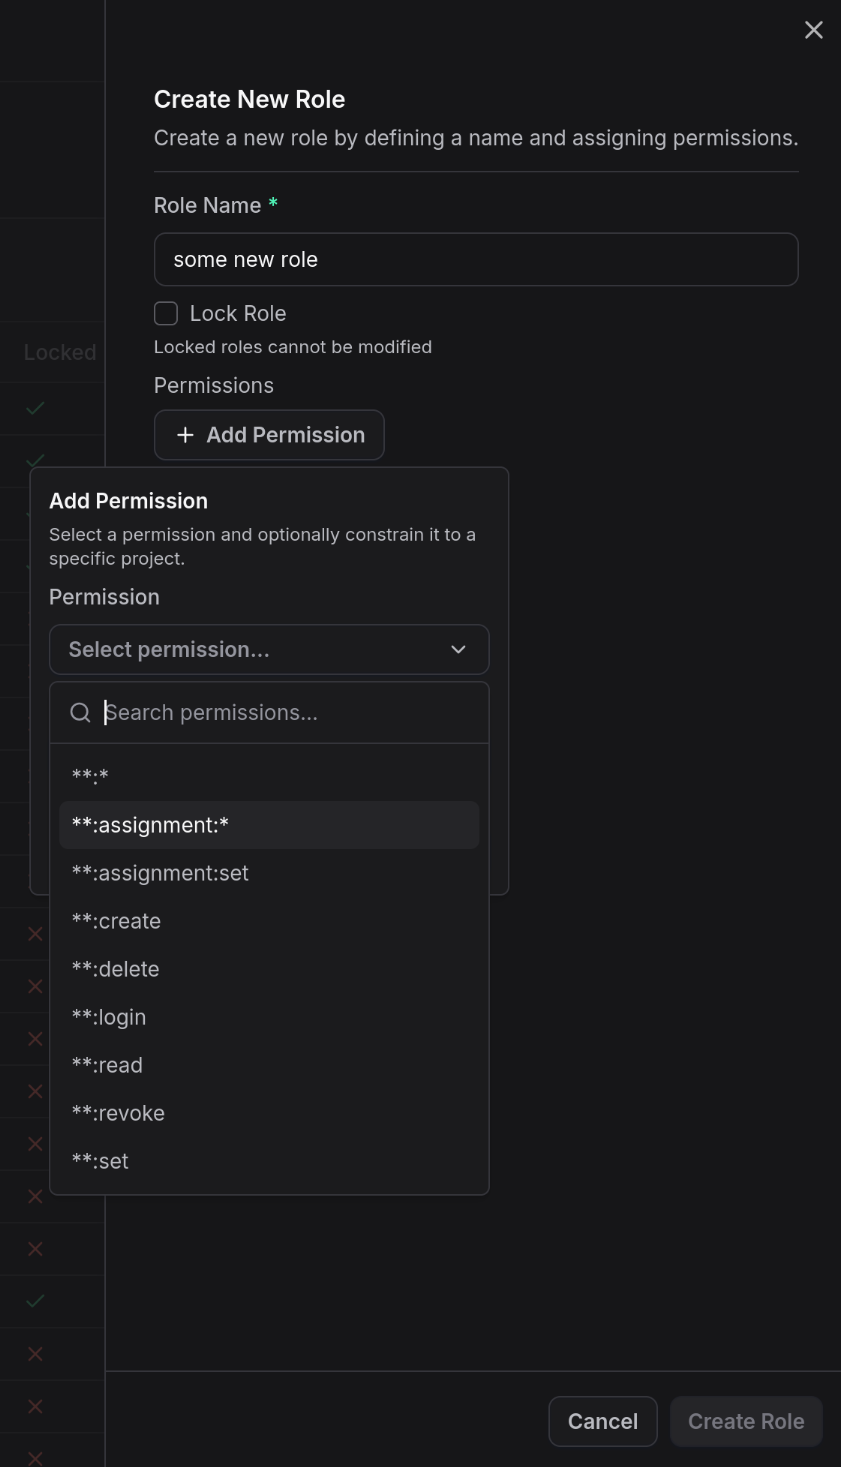Click the X to close the dialog
This screenshot has height=1467, width=841.
[813, 29]
